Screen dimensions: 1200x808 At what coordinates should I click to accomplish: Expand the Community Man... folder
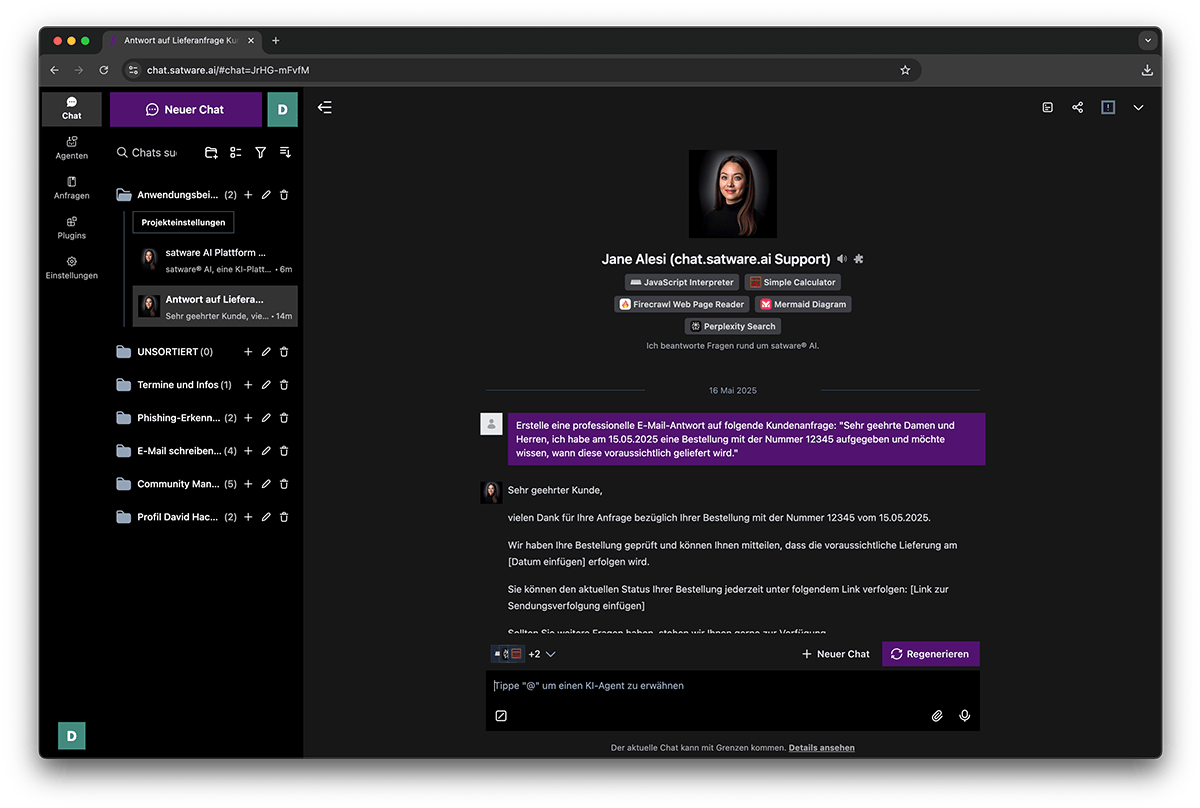coord(124,484)
